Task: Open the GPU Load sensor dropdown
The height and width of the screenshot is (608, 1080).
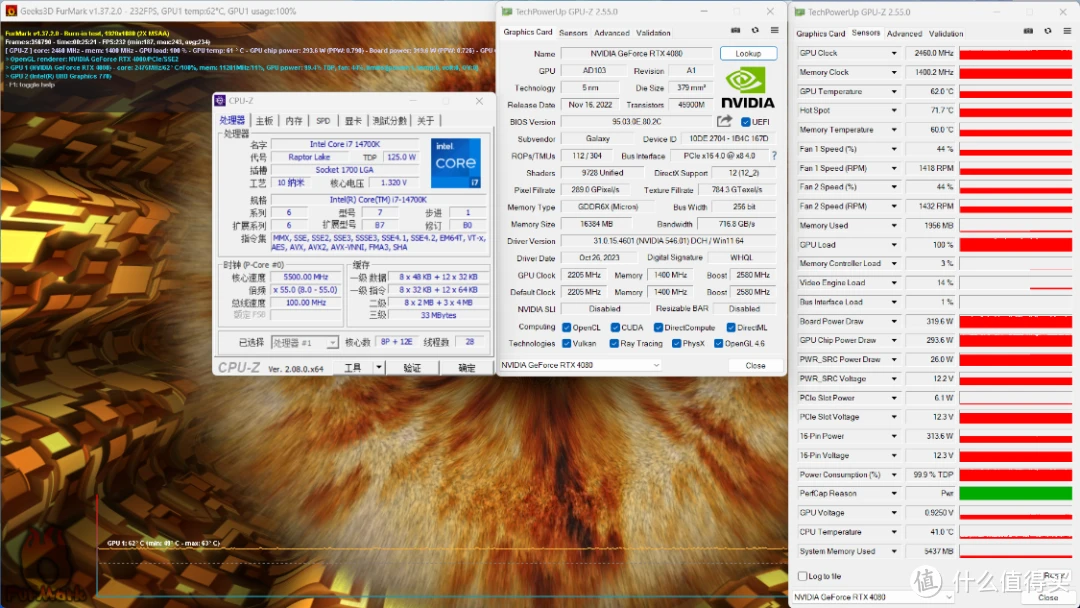Action: point(894,244)
